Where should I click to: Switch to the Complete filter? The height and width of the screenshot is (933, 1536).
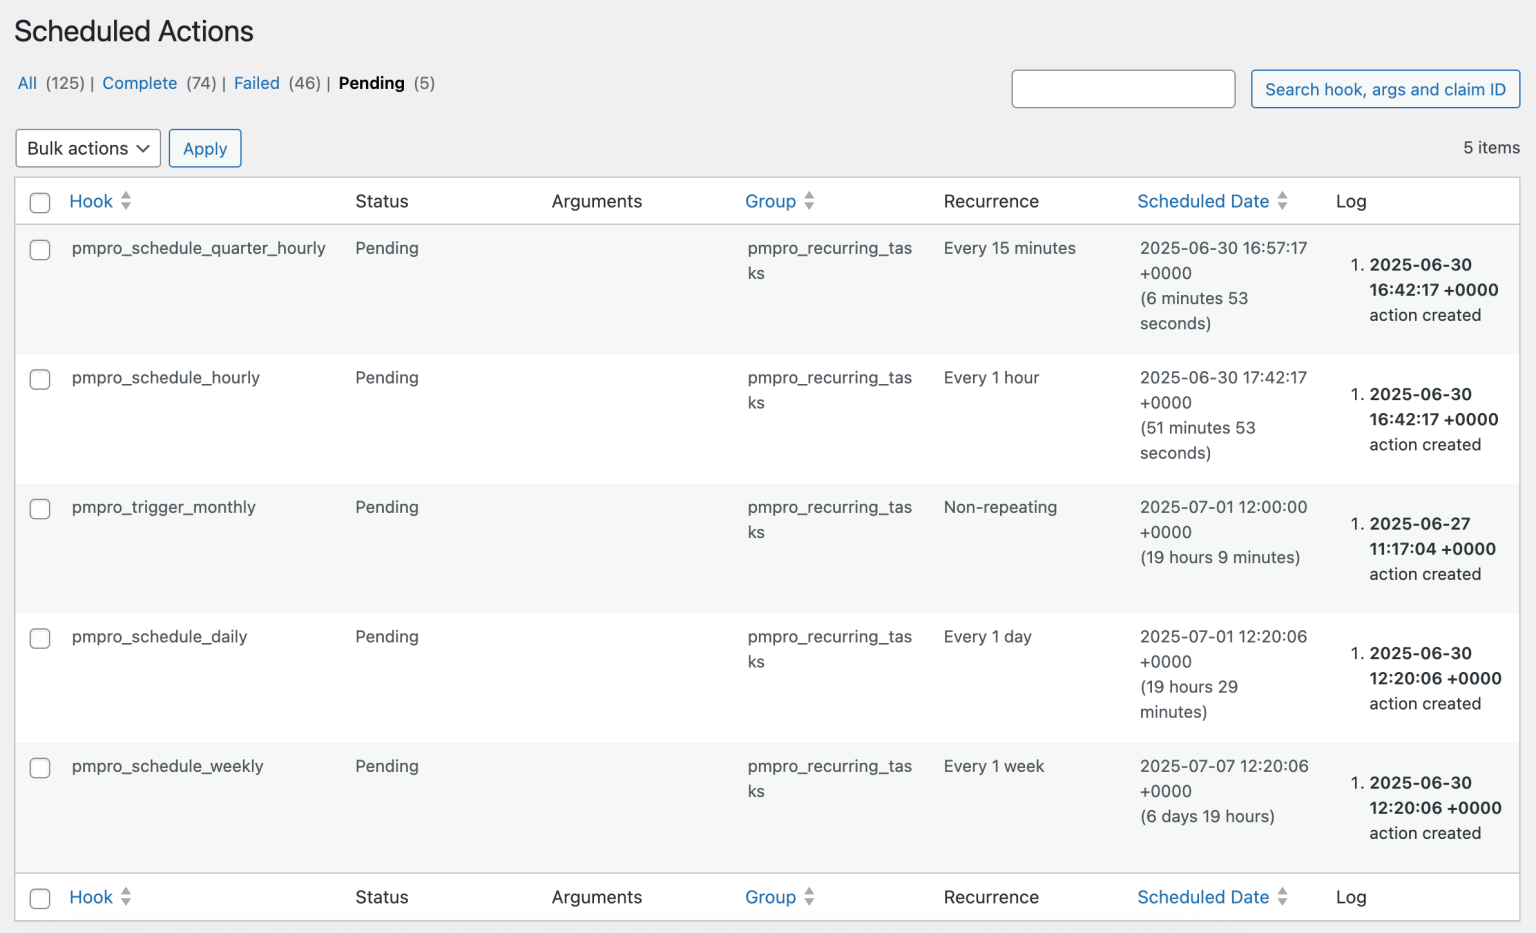[139, 83]
